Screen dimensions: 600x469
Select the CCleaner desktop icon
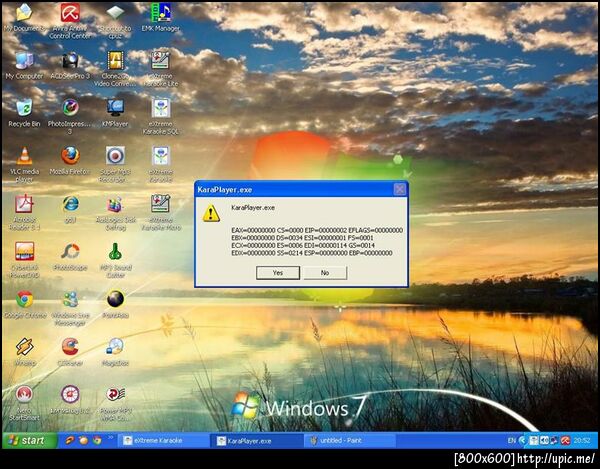coord(70,352)
